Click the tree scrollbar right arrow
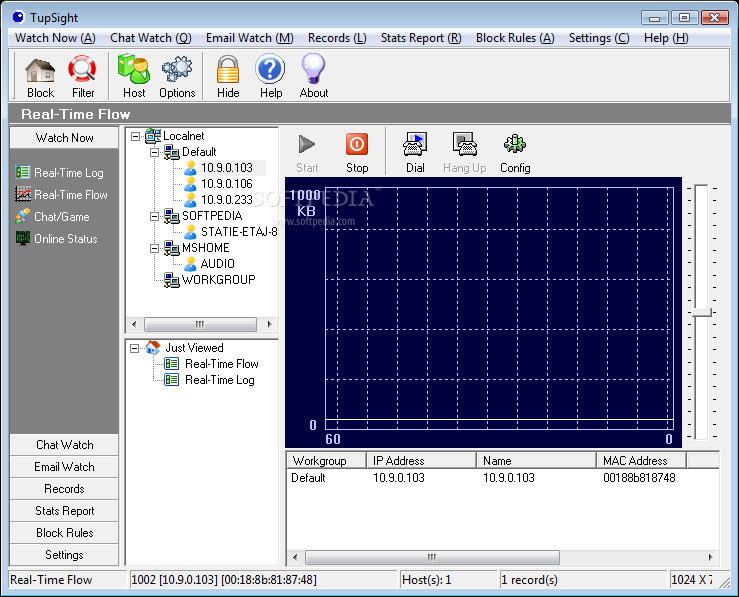739x597 pixels. coord(270,324)
